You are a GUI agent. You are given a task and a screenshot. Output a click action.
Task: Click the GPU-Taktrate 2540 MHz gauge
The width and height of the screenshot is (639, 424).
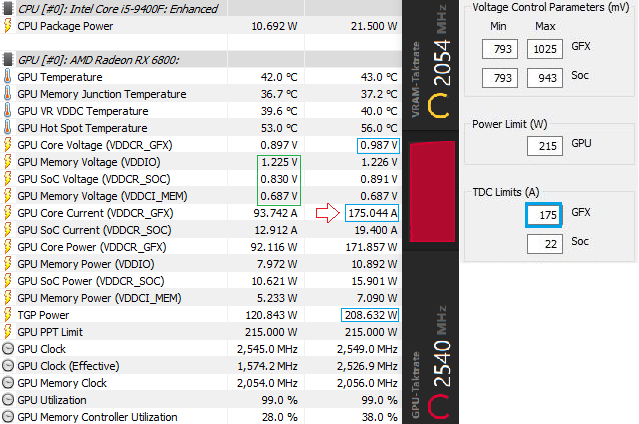pyautogui.click(x=430, y=363)
